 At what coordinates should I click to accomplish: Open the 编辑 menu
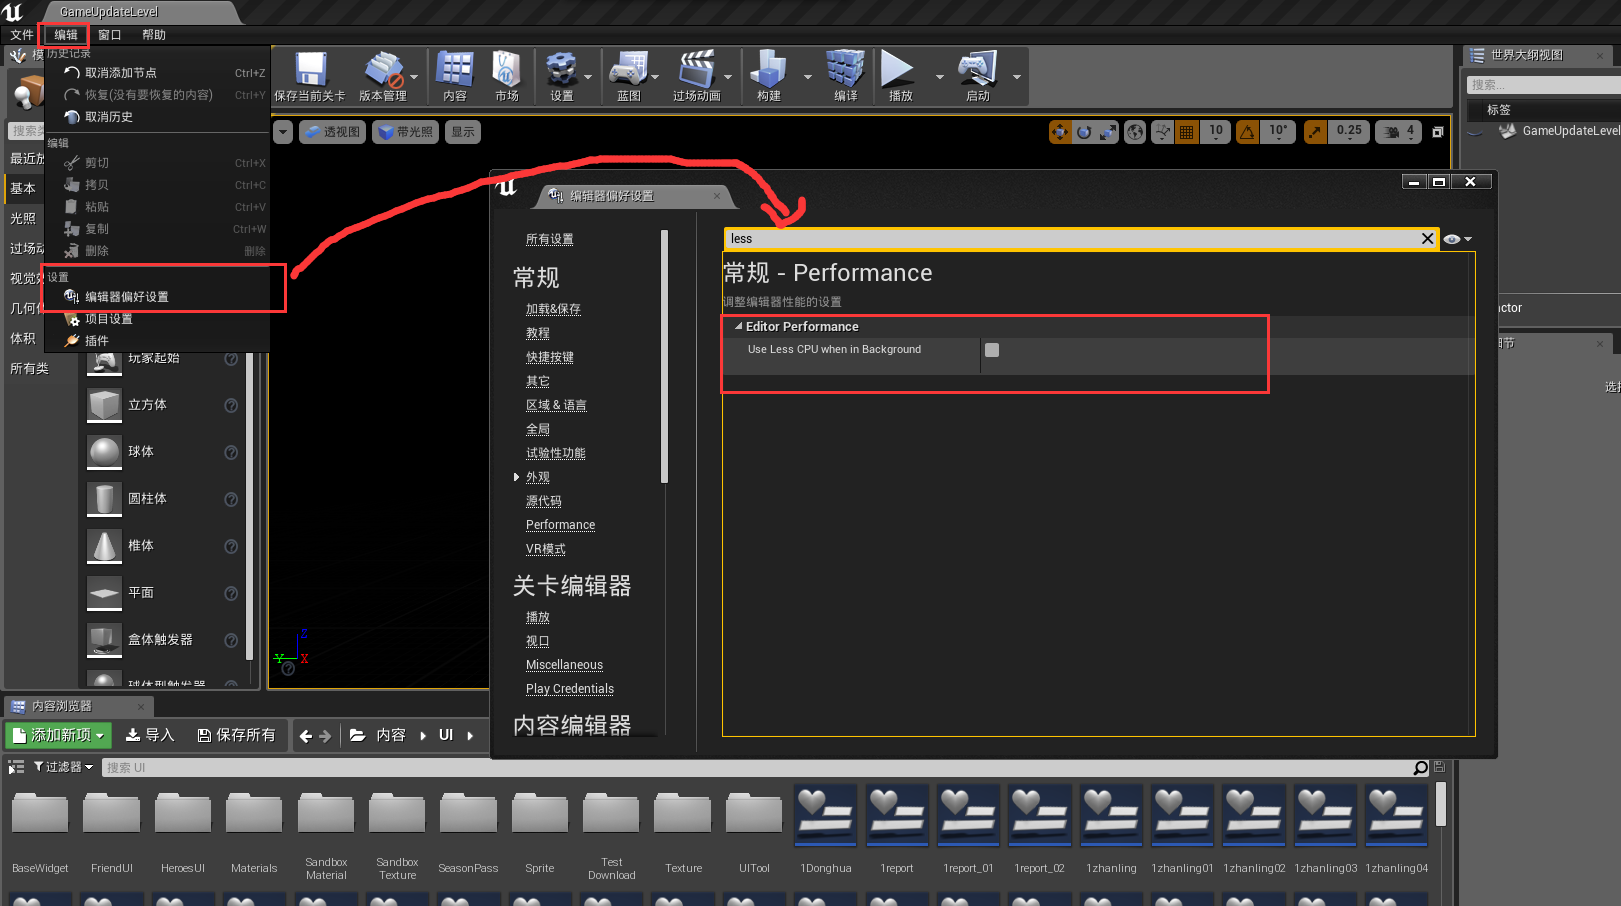(x=64, y=34)
